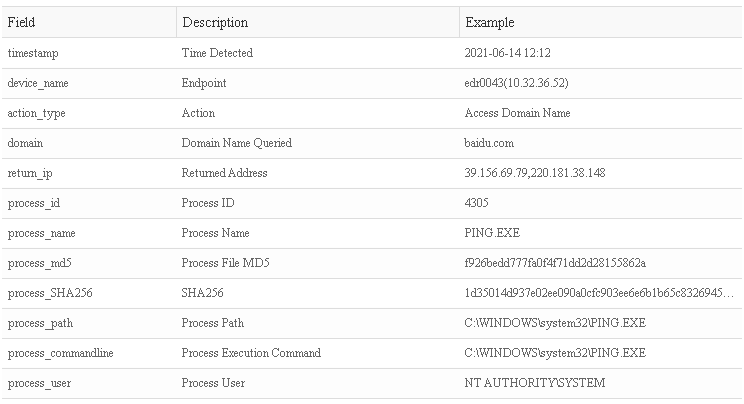
Task: Click the Field column header
Action: pyautogui.click(x=21, y=22)
